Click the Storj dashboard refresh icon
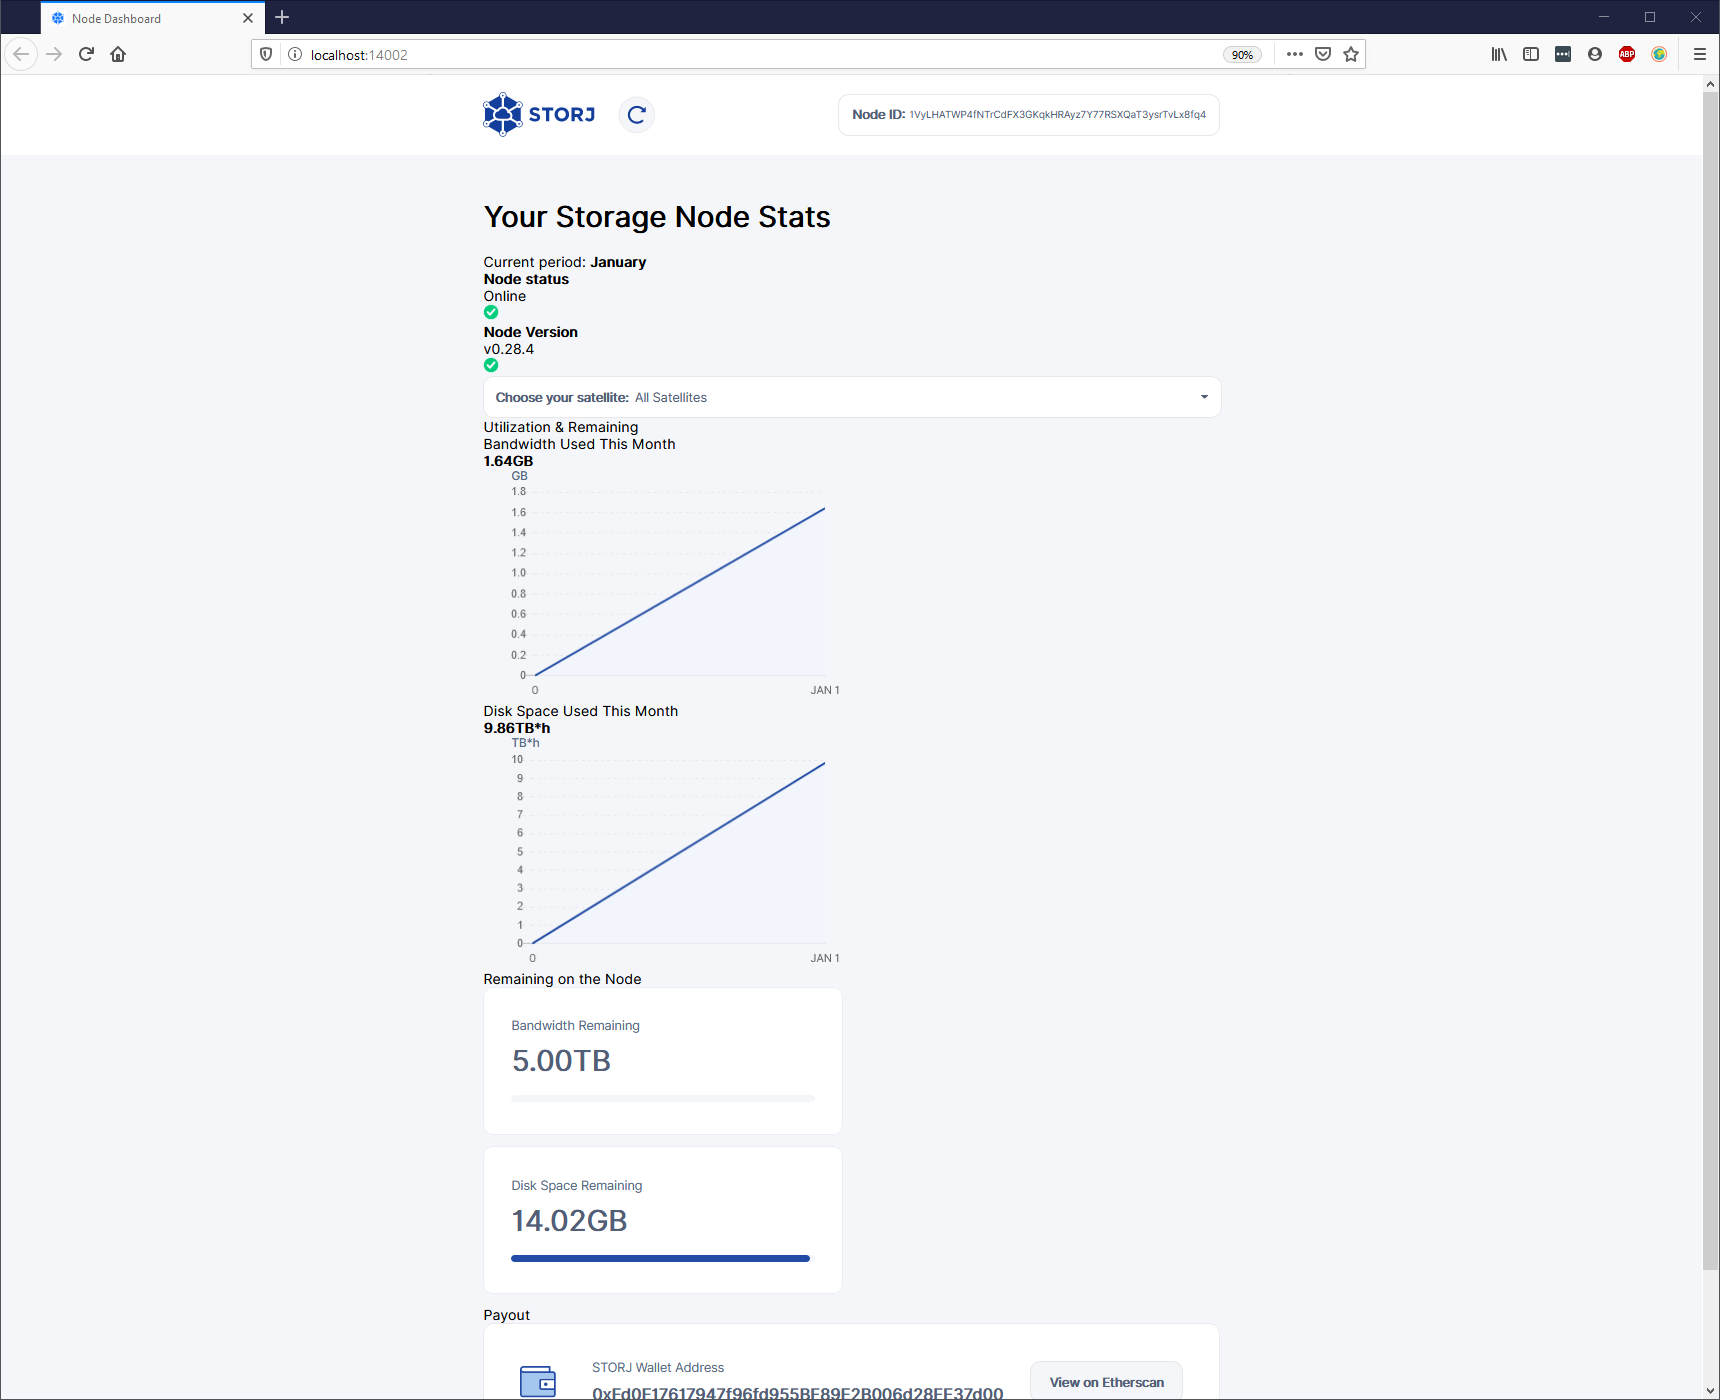Image resolution: width=1720 pixels, height=1400 pixels. [636, 115]
